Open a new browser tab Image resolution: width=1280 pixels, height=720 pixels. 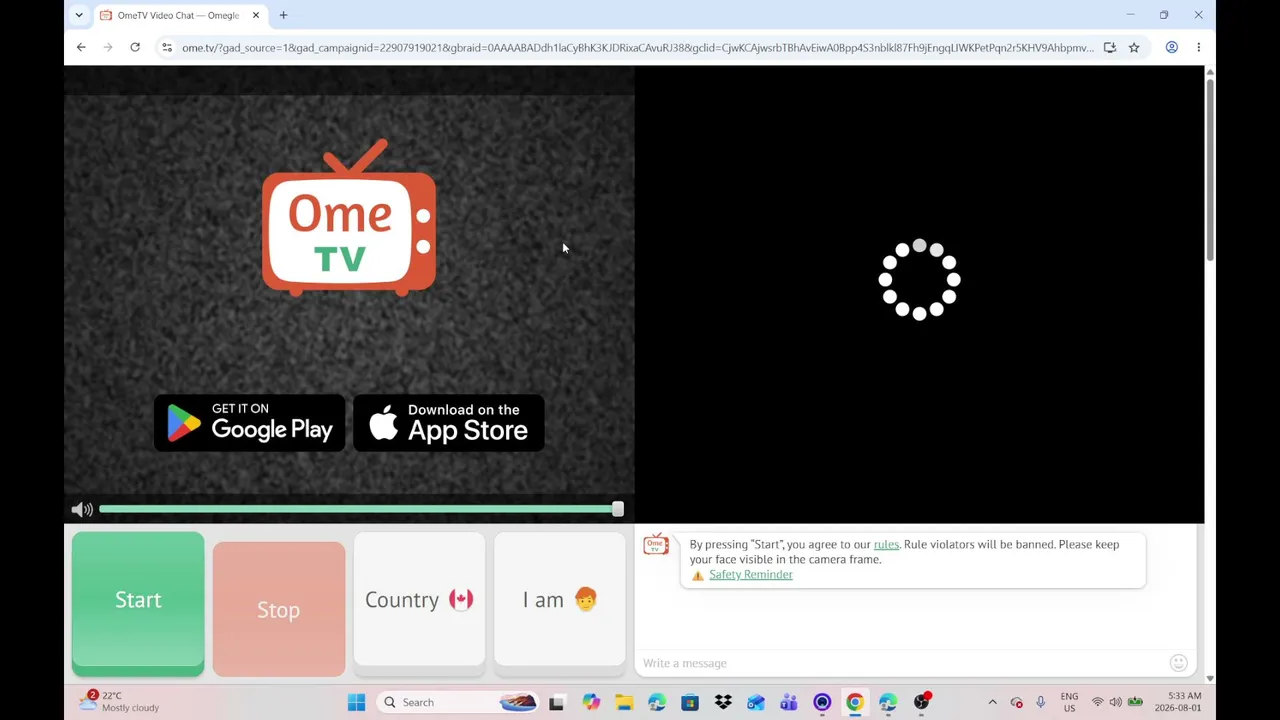click(x=283, y=15)
